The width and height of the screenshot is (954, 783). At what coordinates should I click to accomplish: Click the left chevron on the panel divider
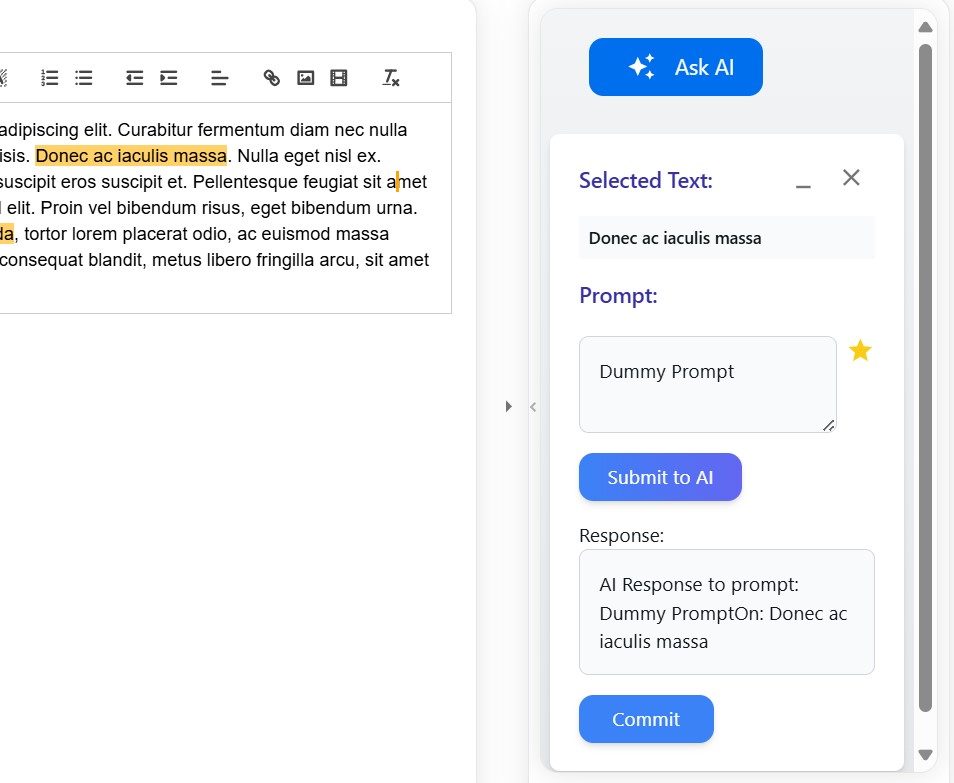[533, 407]
